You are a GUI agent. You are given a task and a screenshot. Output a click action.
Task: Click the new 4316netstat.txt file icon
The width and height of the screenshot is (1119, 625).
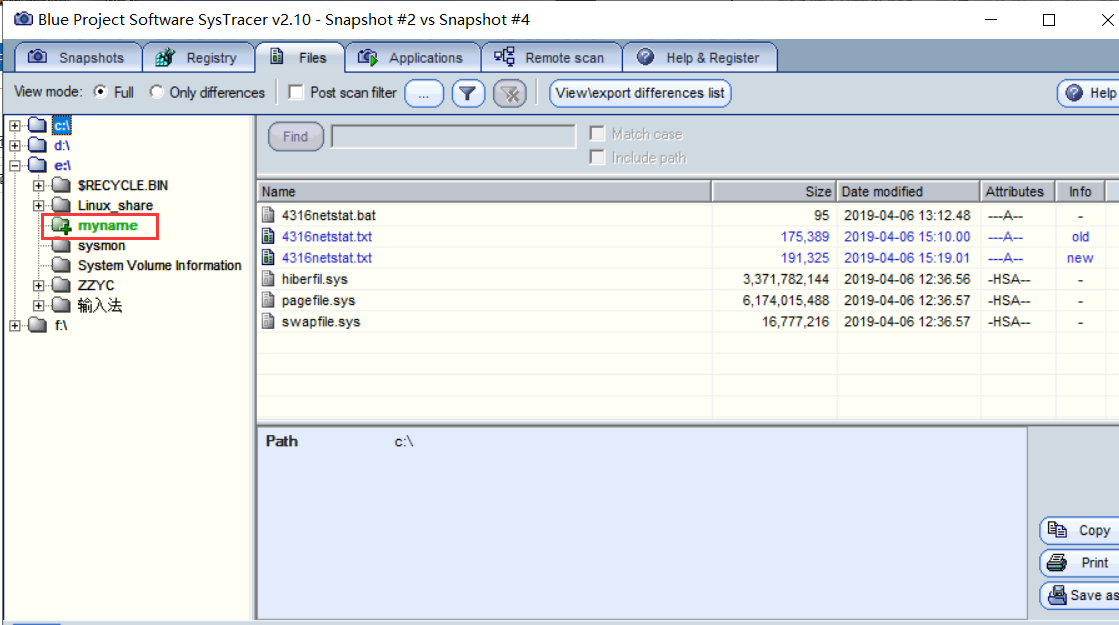point(268,258)
